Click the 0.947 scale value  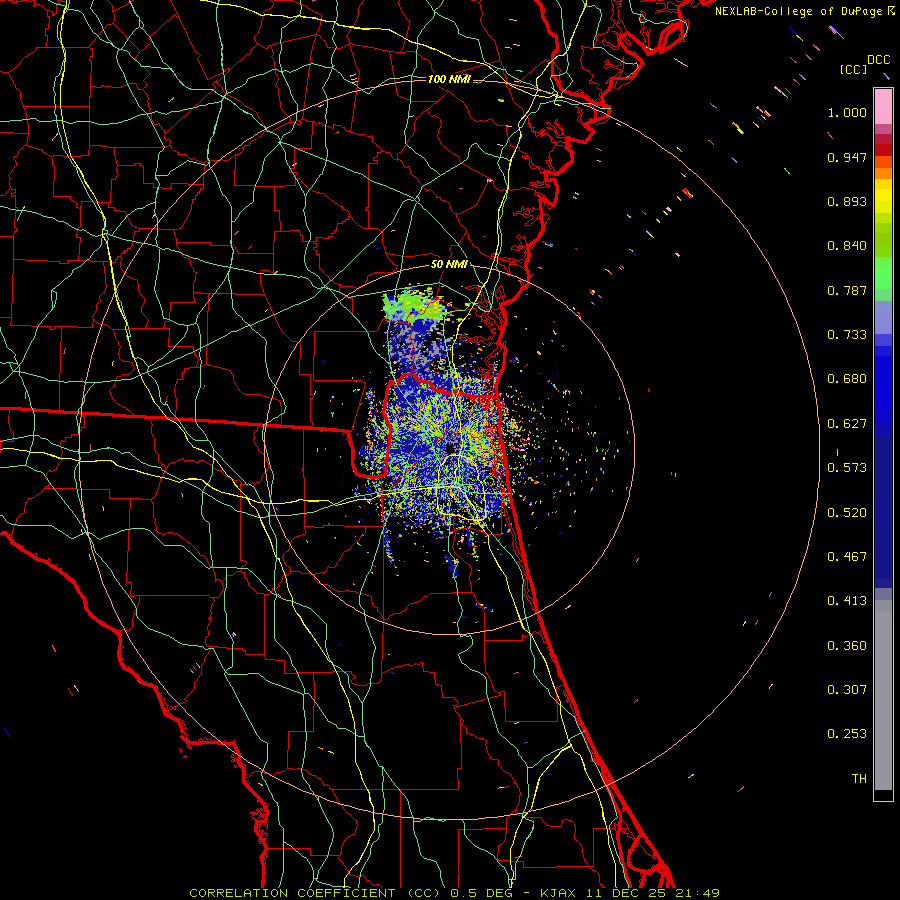pyautogui.click(x=847, y=157)
